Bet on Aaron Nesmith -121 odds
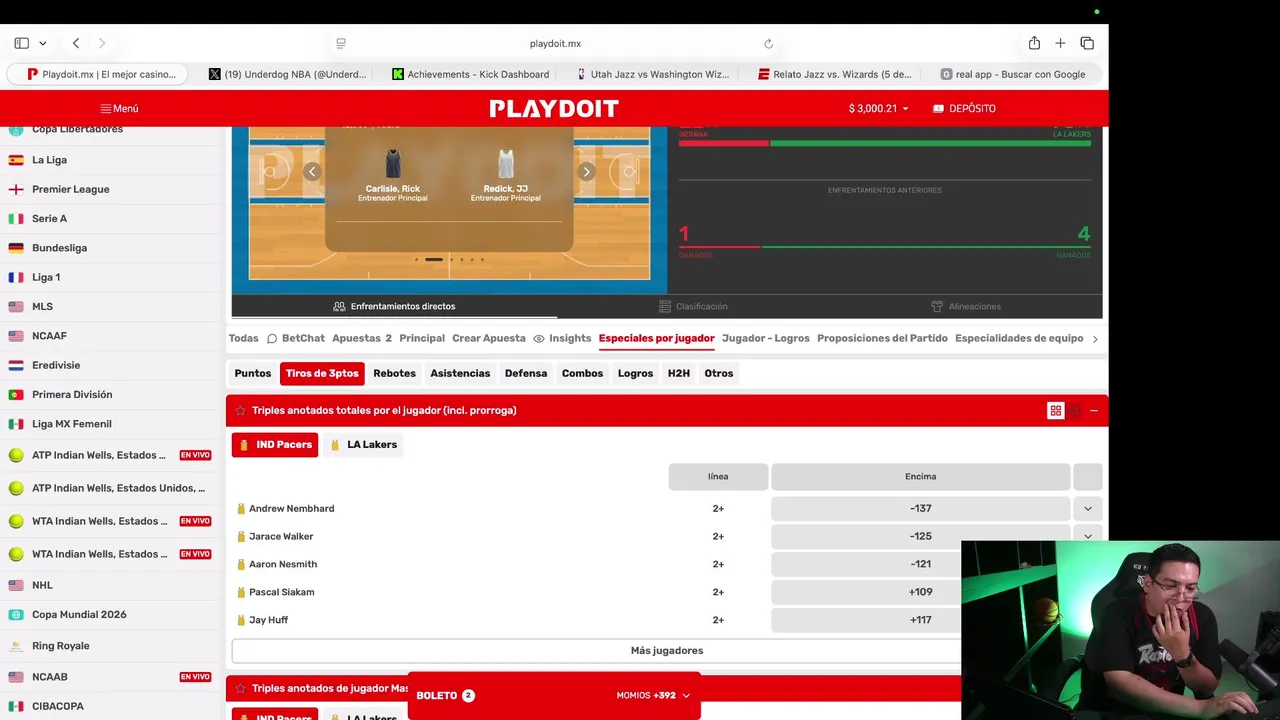 [x=920, y=564]
